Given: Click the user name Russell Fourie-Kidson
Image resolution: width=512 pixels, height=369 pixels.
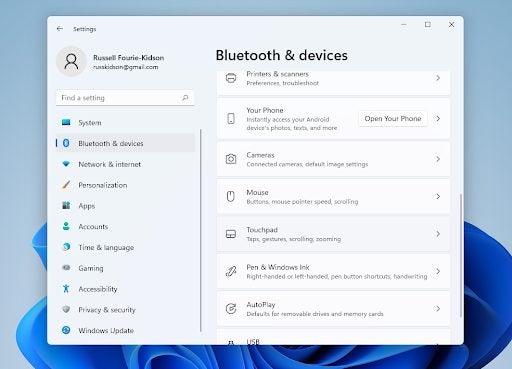Looking at the screenshot, I should (128, 58).
